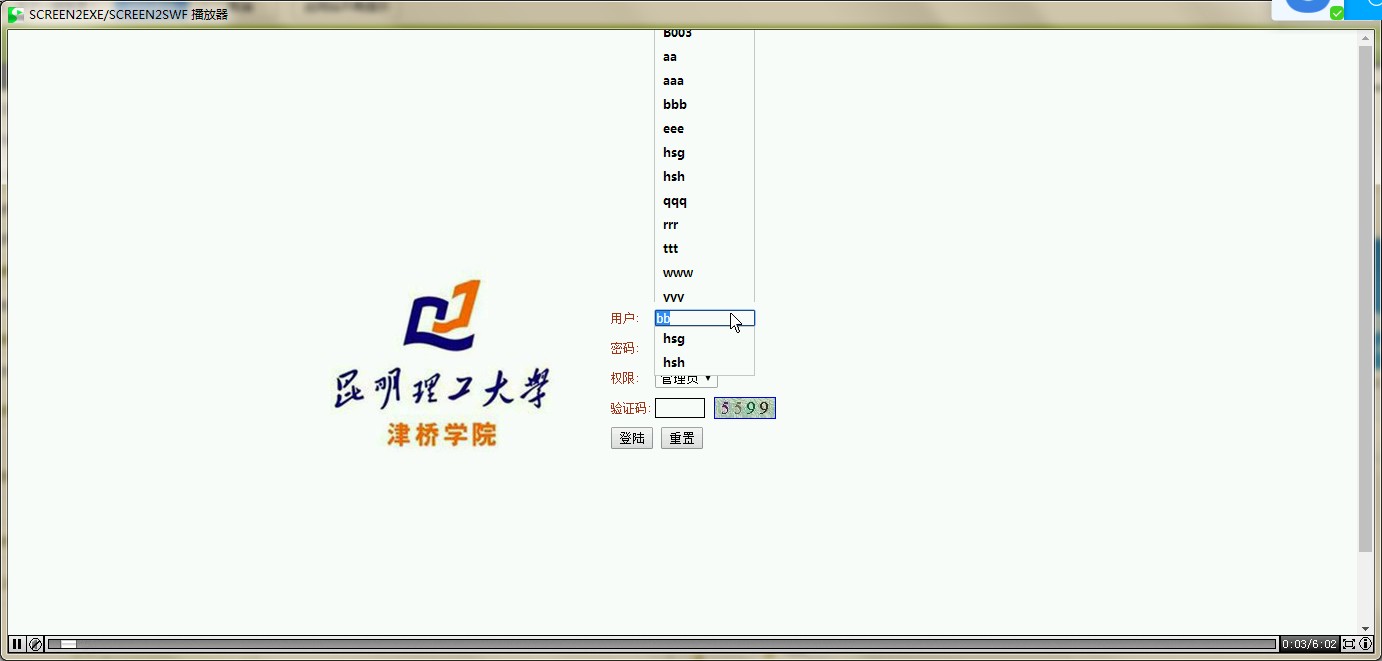Seek along the playback progress bar
Viewport: 1382px width, 661px height.
point(662,644)
